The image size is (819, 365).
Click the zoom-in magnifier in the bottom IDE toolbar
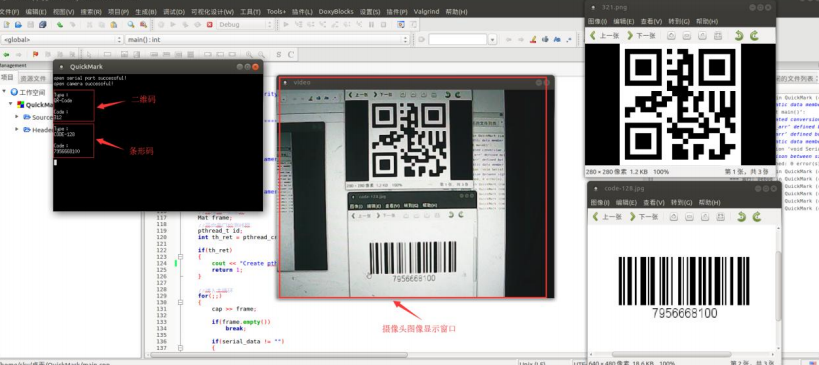coord(249,54)
